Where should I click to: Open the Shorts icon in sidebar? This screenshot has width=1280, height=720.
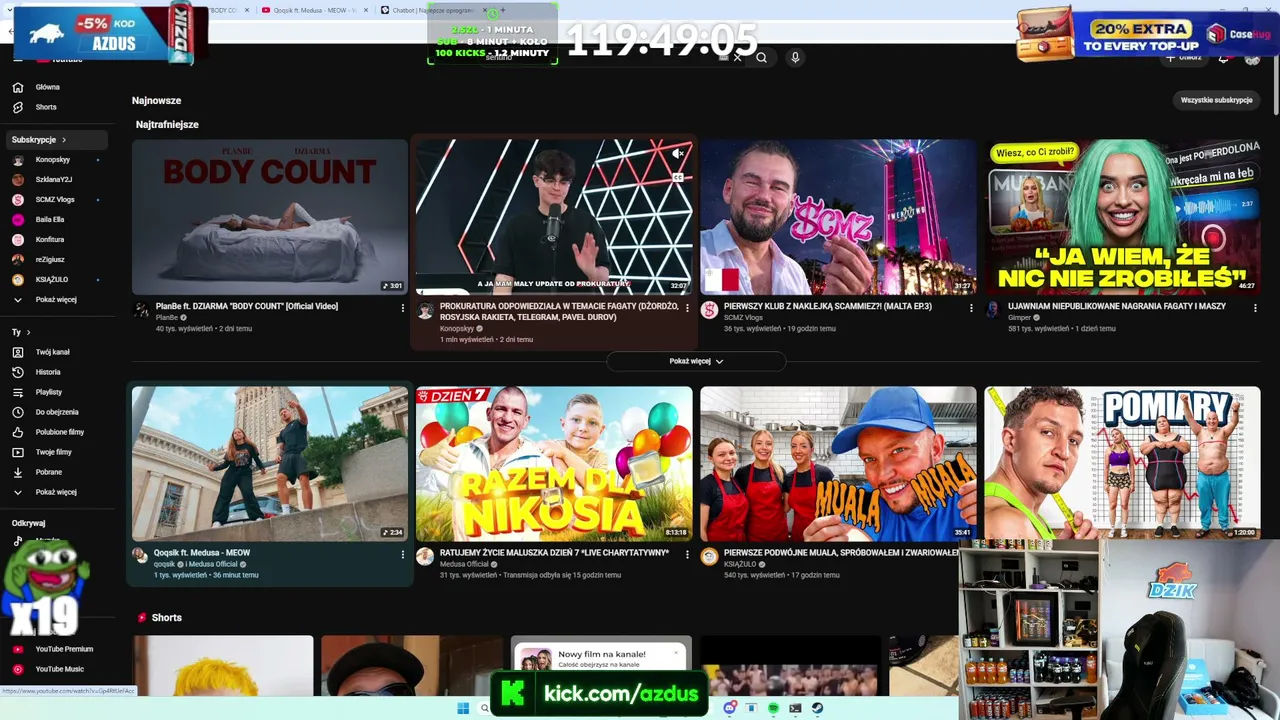click(18, 107)
